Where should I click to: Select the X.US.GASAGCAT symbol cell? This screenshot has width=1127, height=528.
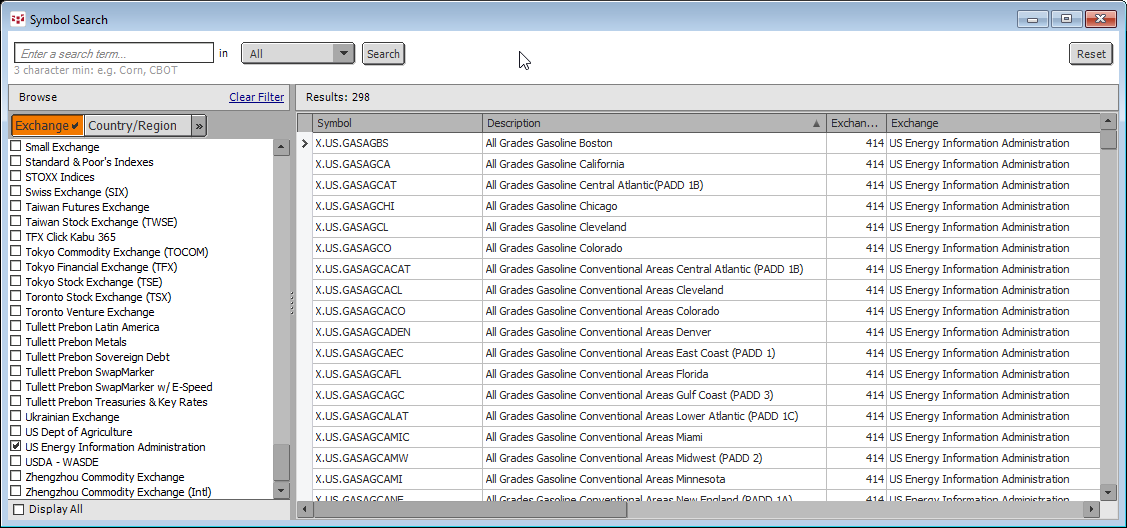click(397, 185)
